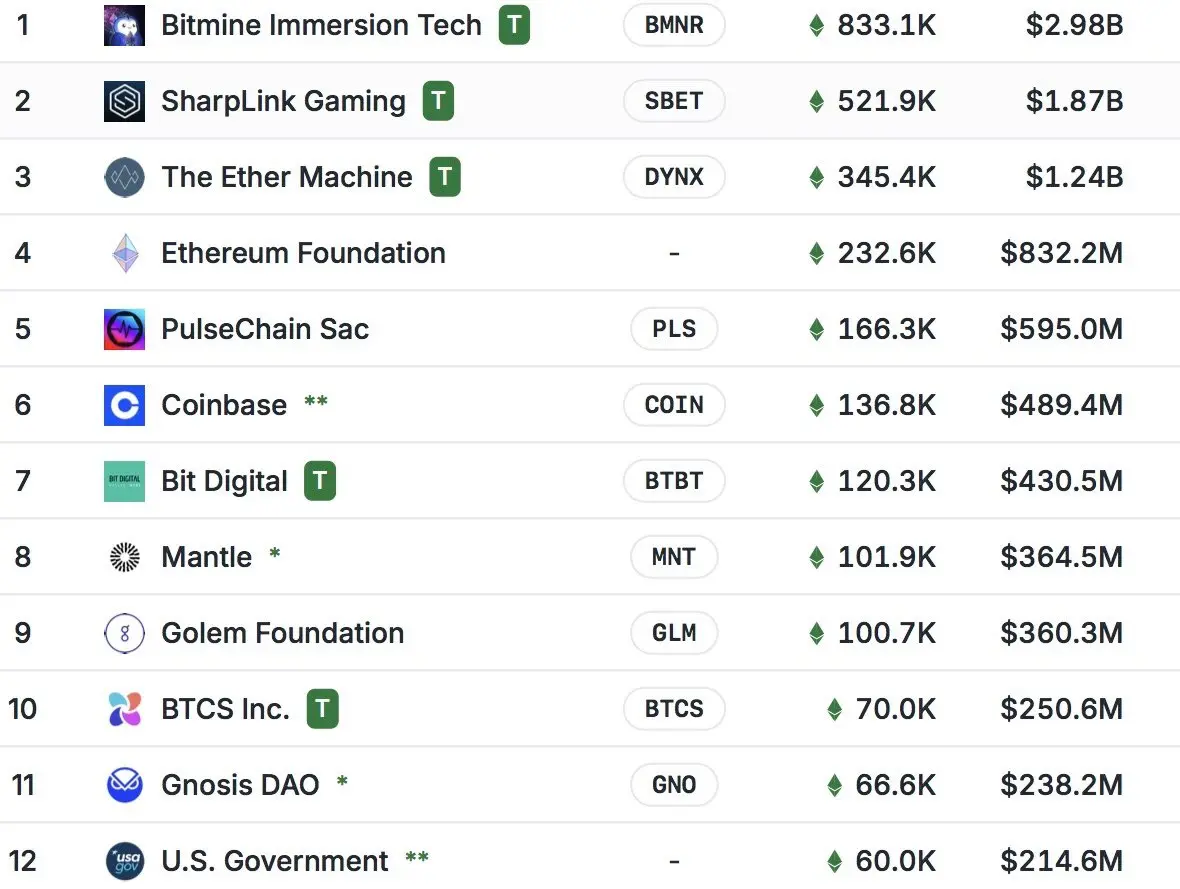Click the SharpLink Gaming logo icon
Screen dimensions: 1180x889
(x=124, y=101)
